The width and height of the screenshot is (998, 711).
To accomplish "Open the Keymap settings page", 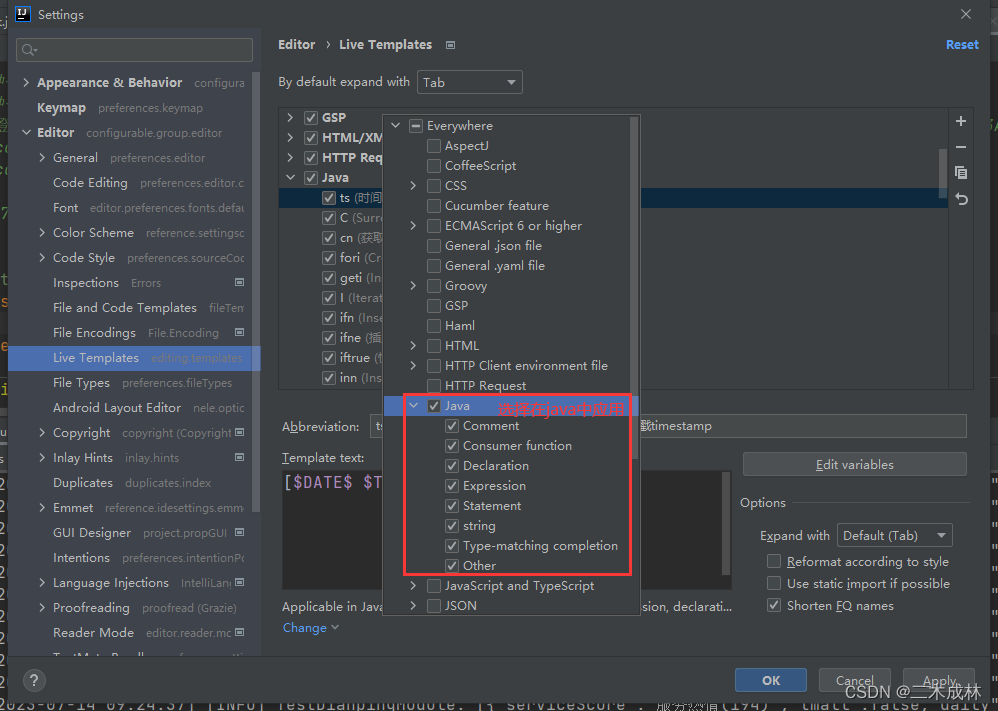I will coord(61,108).
